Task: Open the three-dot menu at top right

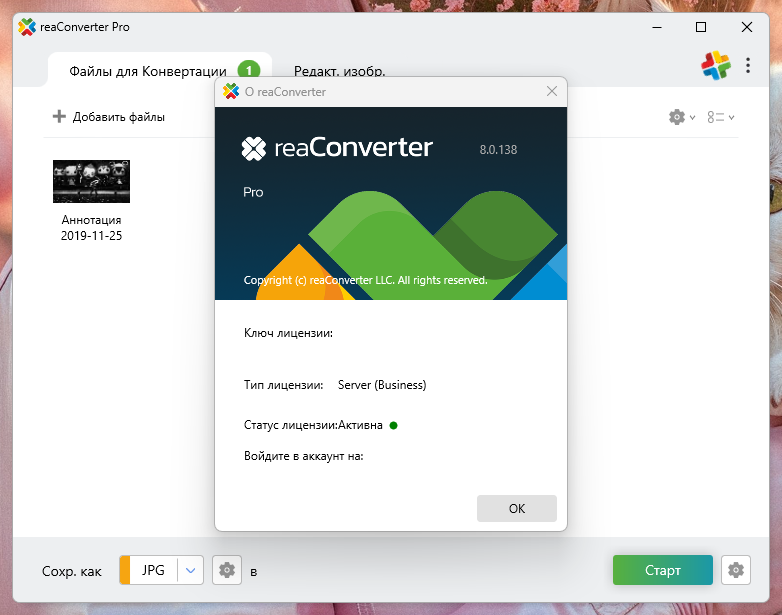Action: (748, 66)
